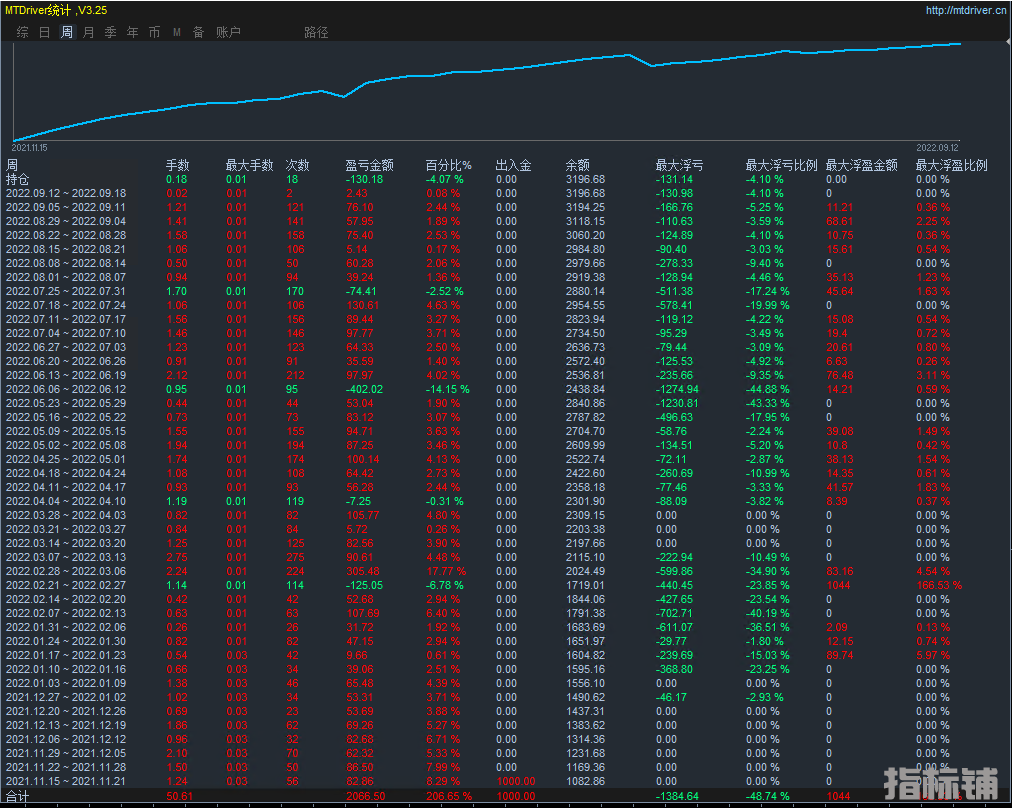Viewport: 1012px width, 808px height.
Task: Click the 最大手数 column header
Action: [250, 165]
